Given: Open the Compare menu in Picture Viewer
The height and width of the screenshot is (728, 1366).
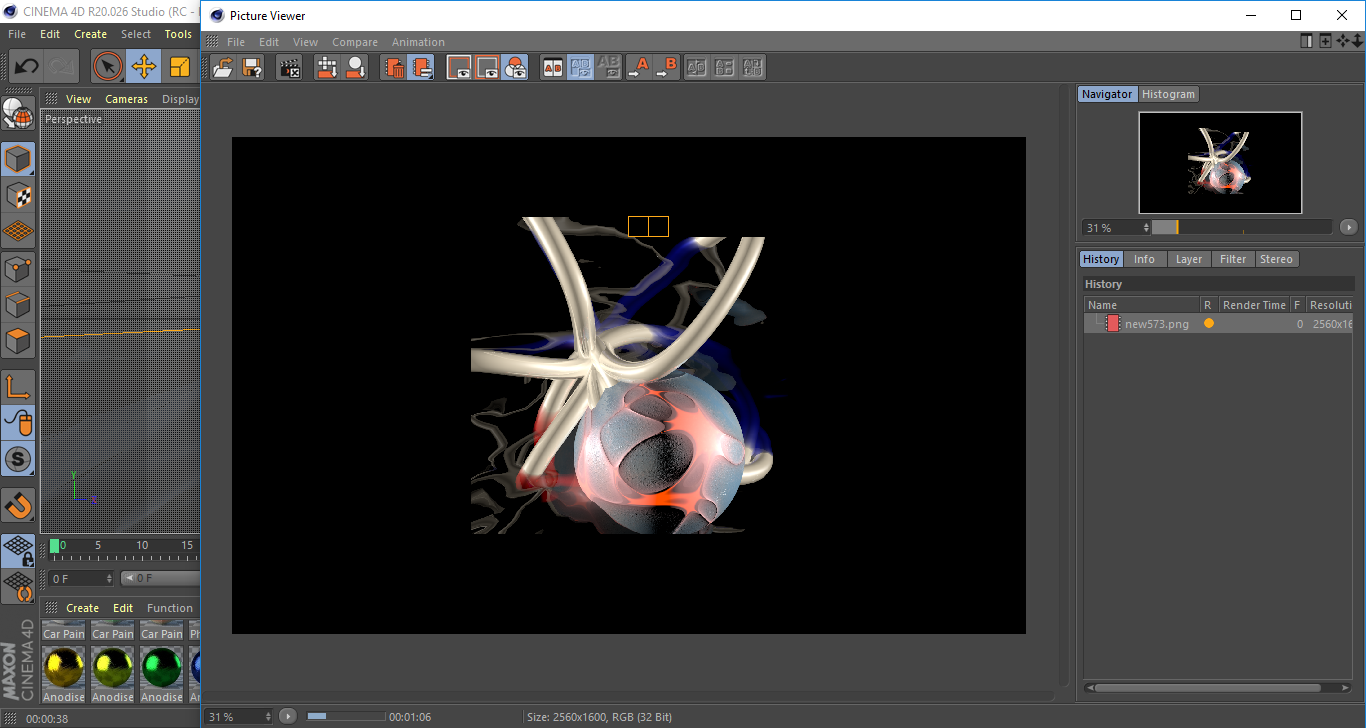Looking at the screenshot, I should click(x=355, y=42).
